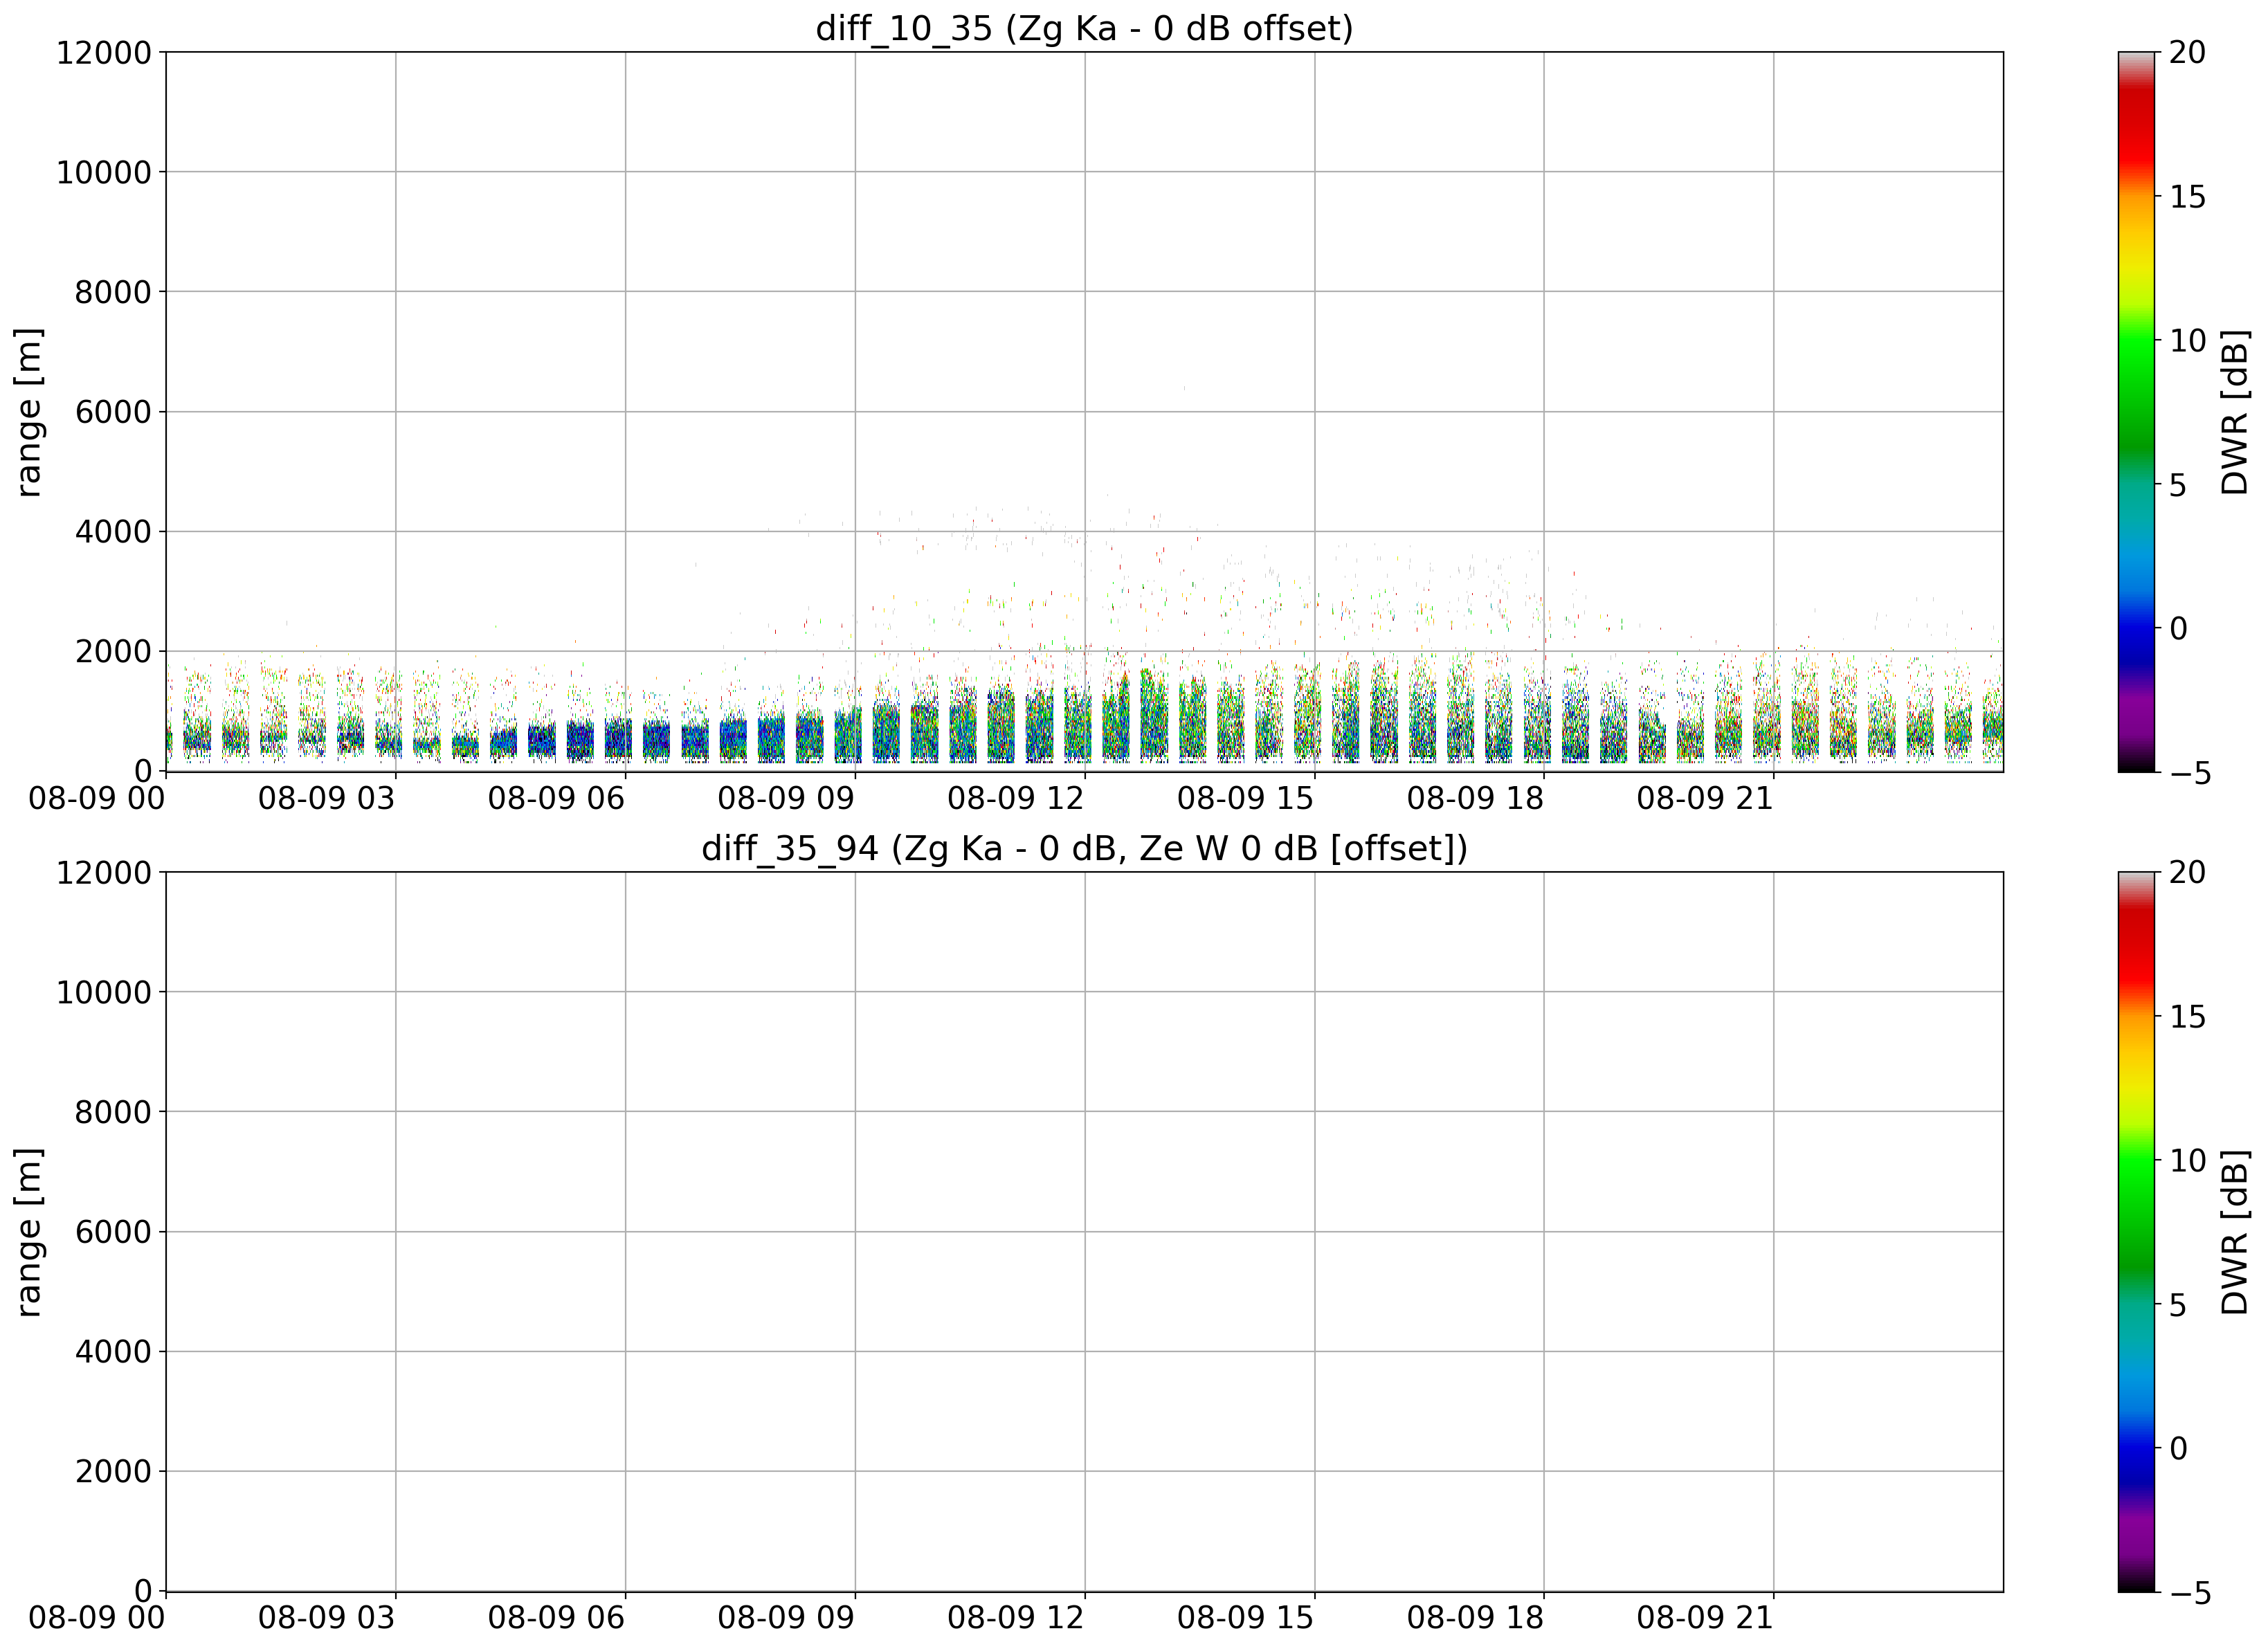2268x1649 pixels.
Task: Click the "20" tick on the diff_10_35 colorbar
Action: (x=2187, y=52)
